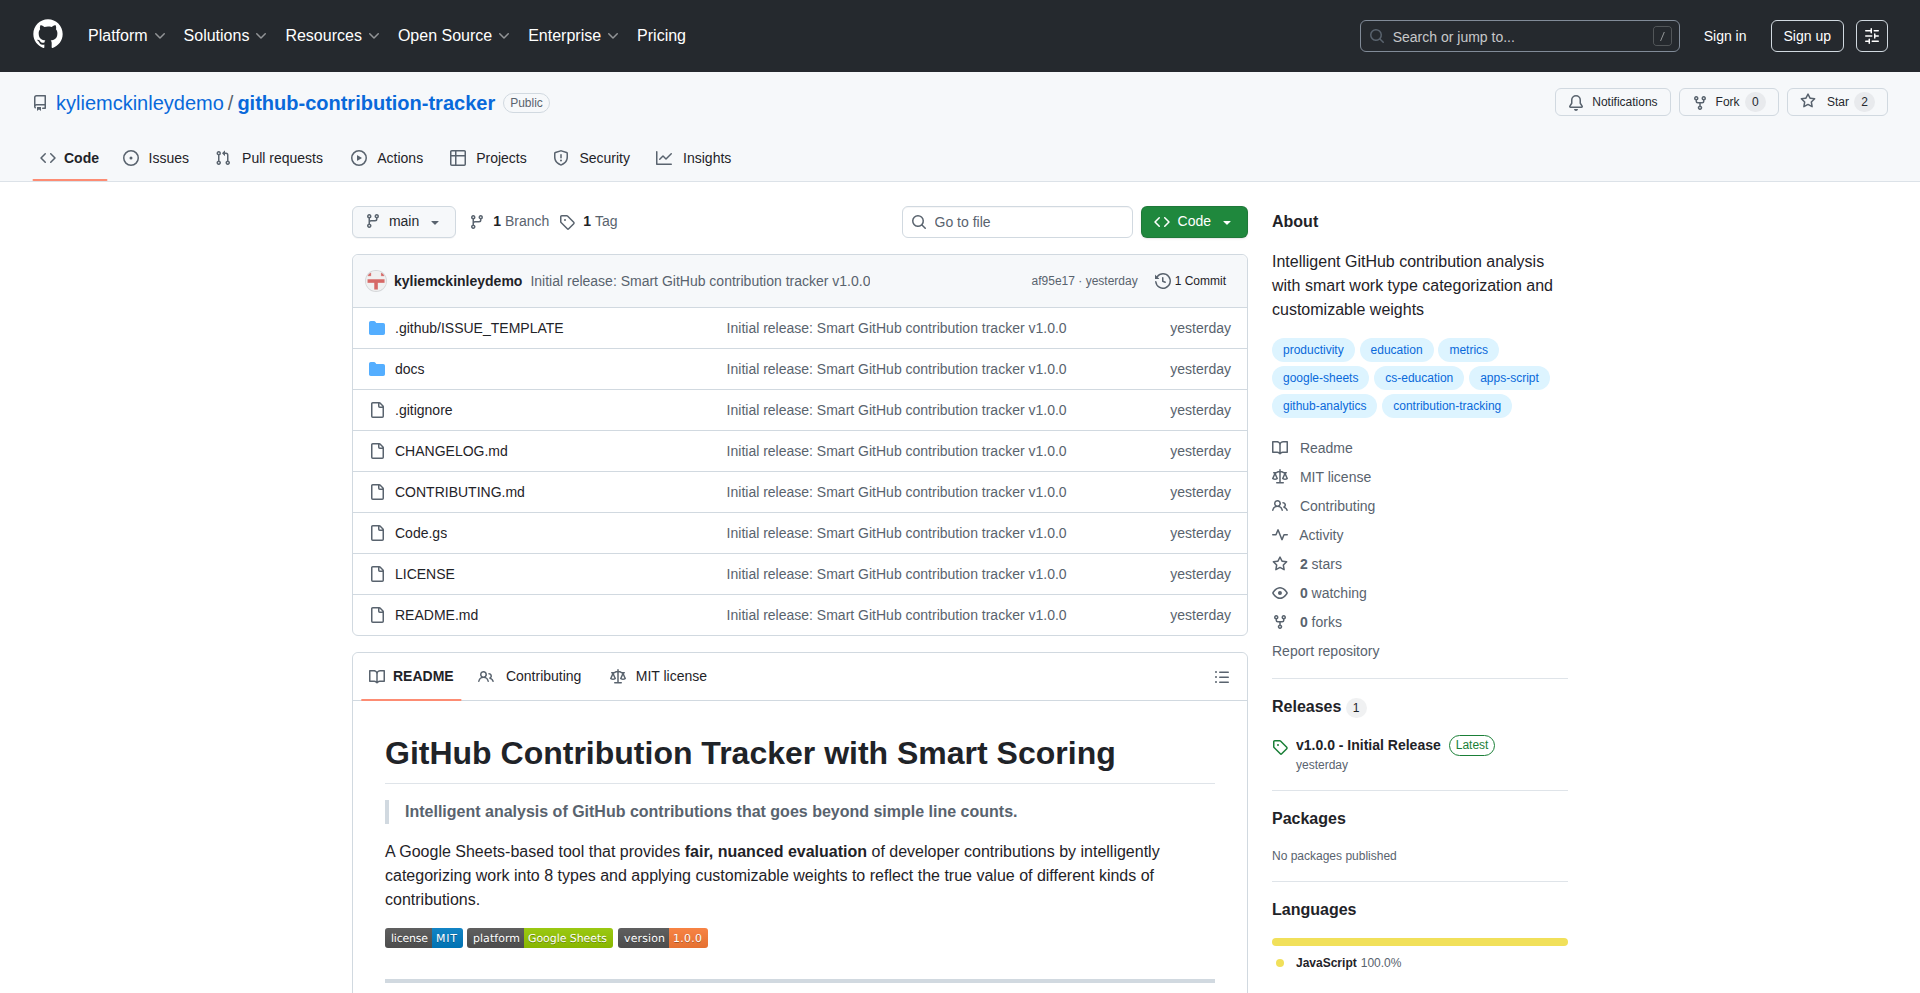
Task: Open the Insights tab
Action: (x=694, y=158)
